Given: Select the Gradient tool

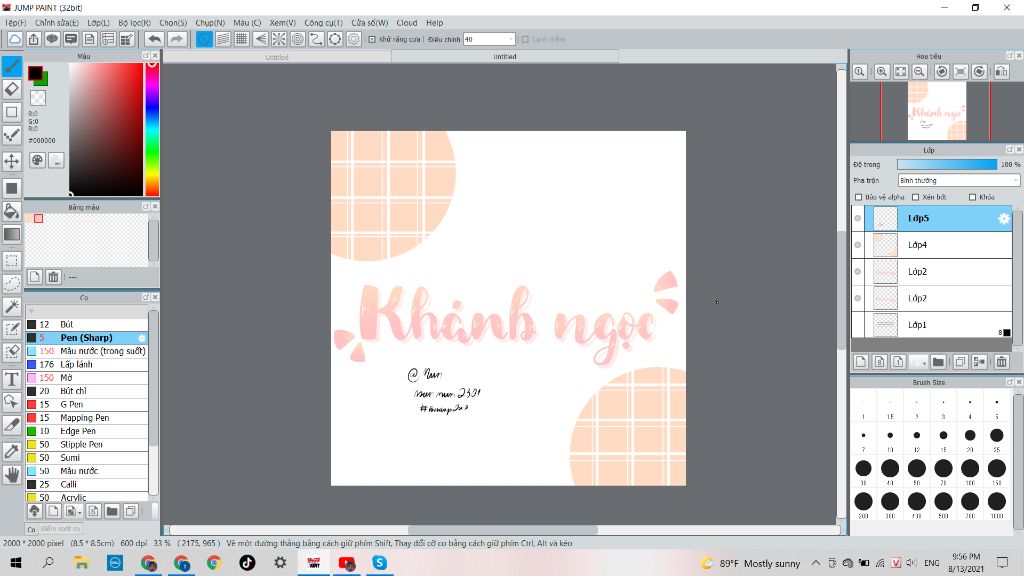Looking at the screenshot, I should coord(12,234).
